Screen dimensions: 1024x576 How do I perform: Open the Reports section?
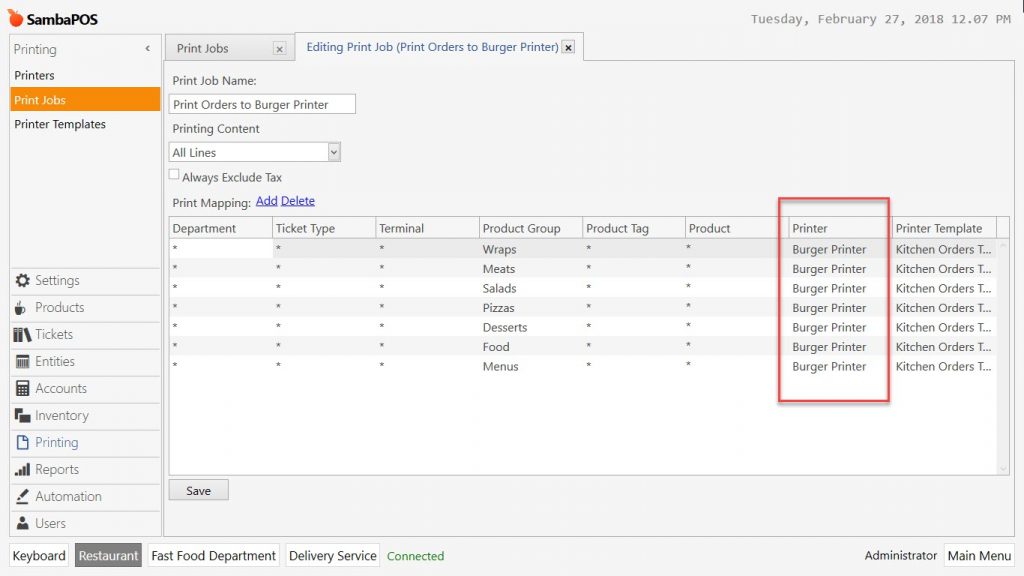coord(57,470)
